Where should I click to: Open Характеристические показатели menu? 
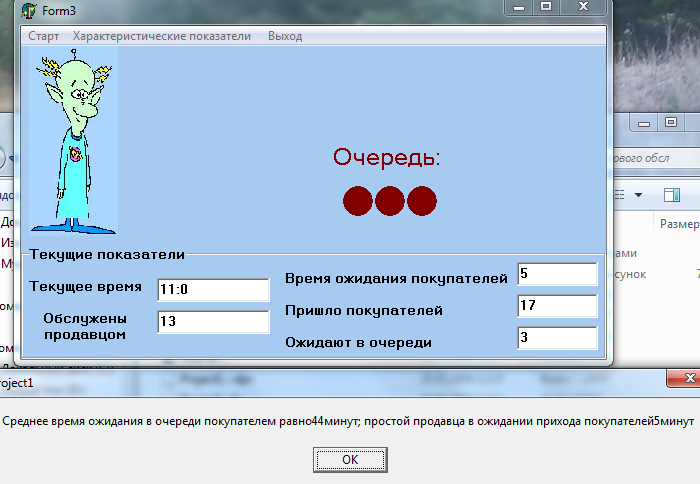click(162, 36)
